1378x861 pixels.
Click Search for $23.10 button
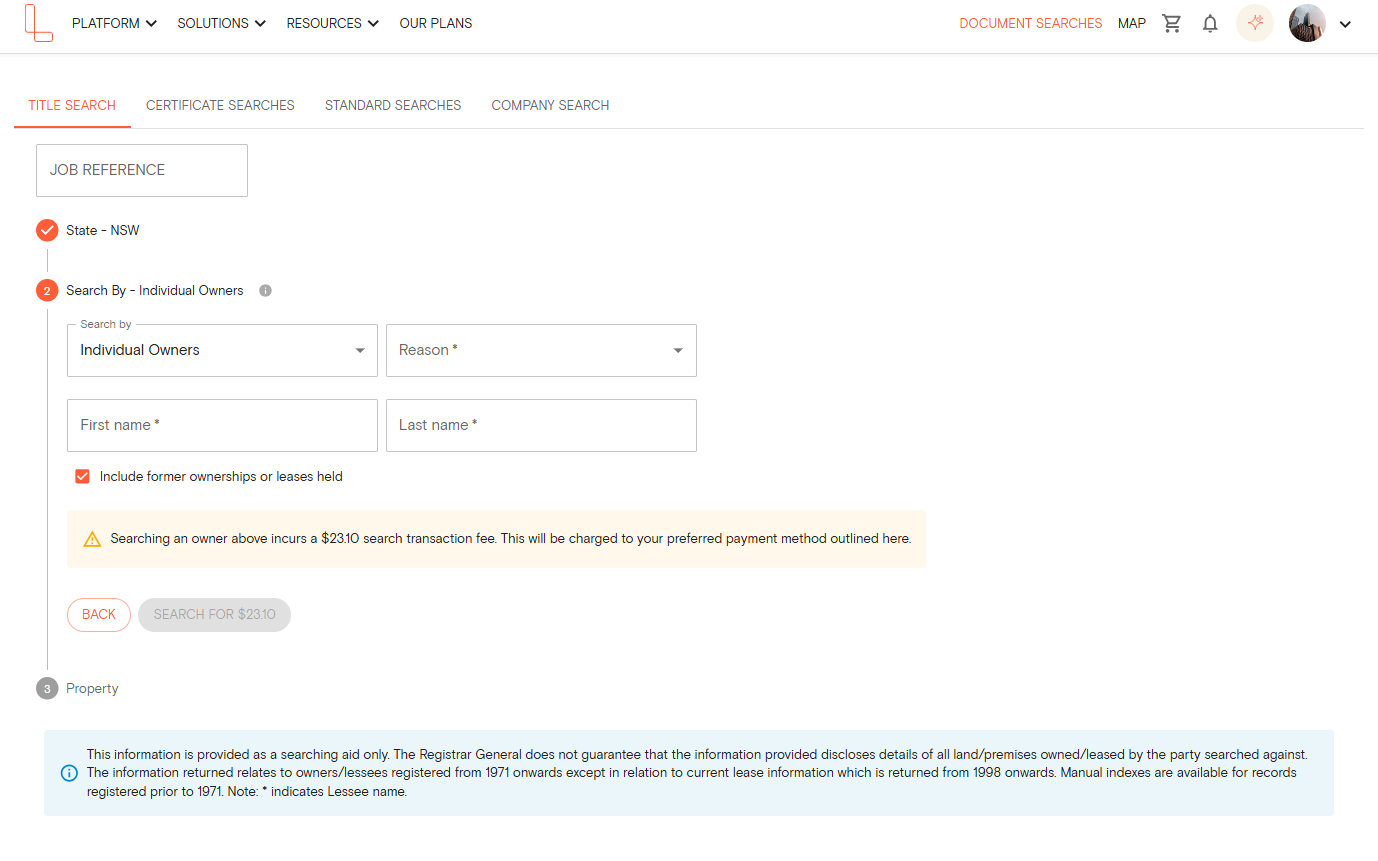[x=214, y=615]
